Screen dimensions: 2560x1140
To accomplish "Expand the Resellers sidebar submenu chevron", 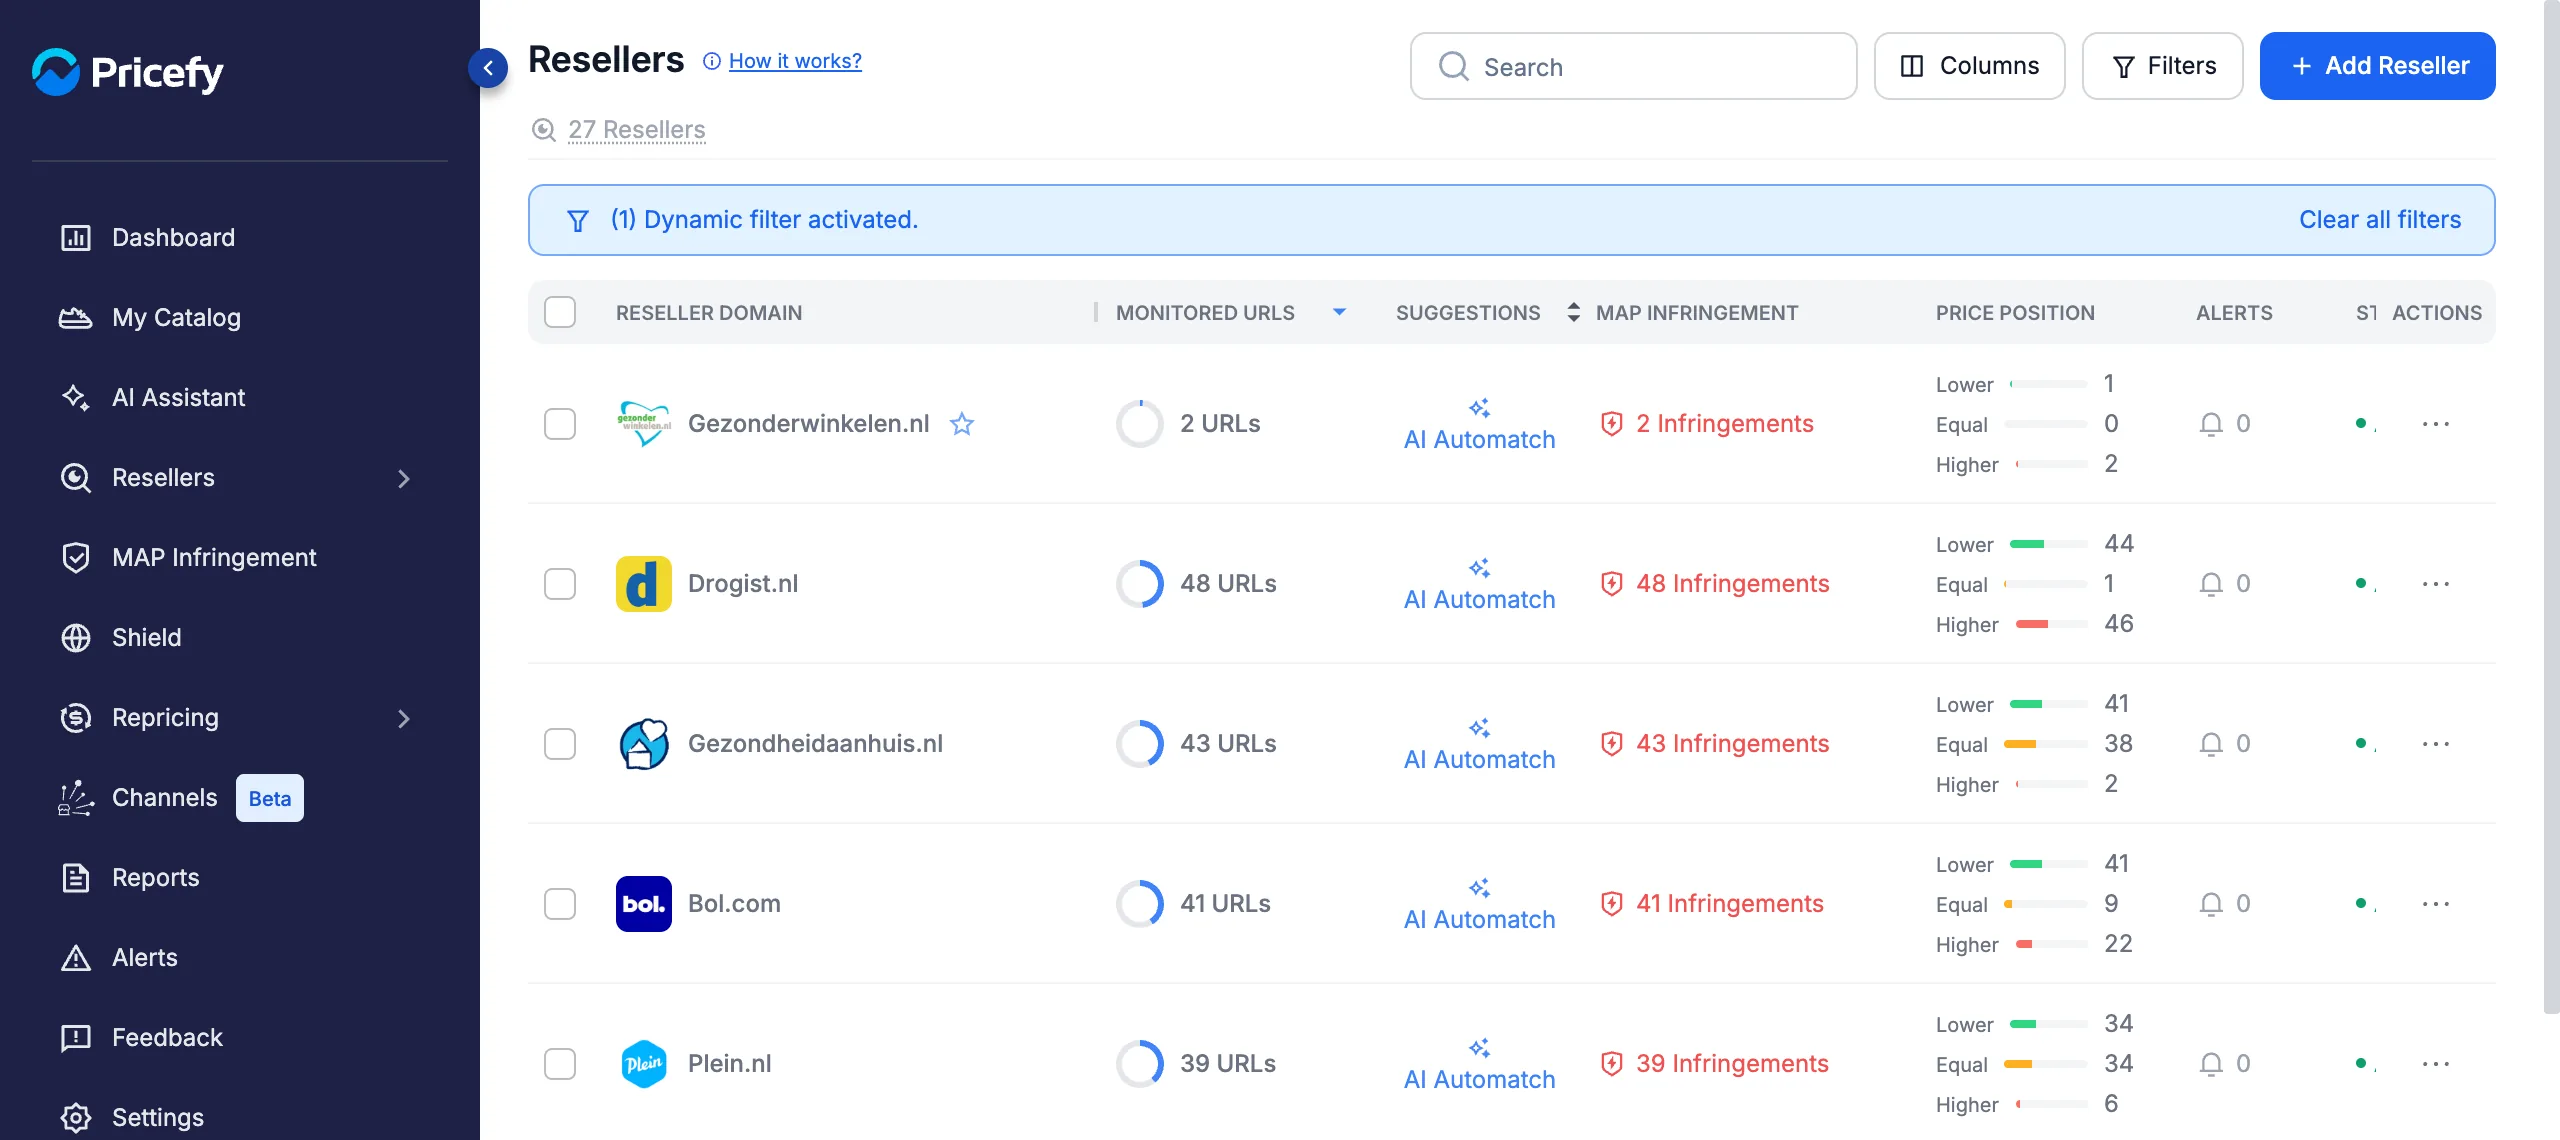I will pos(404,479).
